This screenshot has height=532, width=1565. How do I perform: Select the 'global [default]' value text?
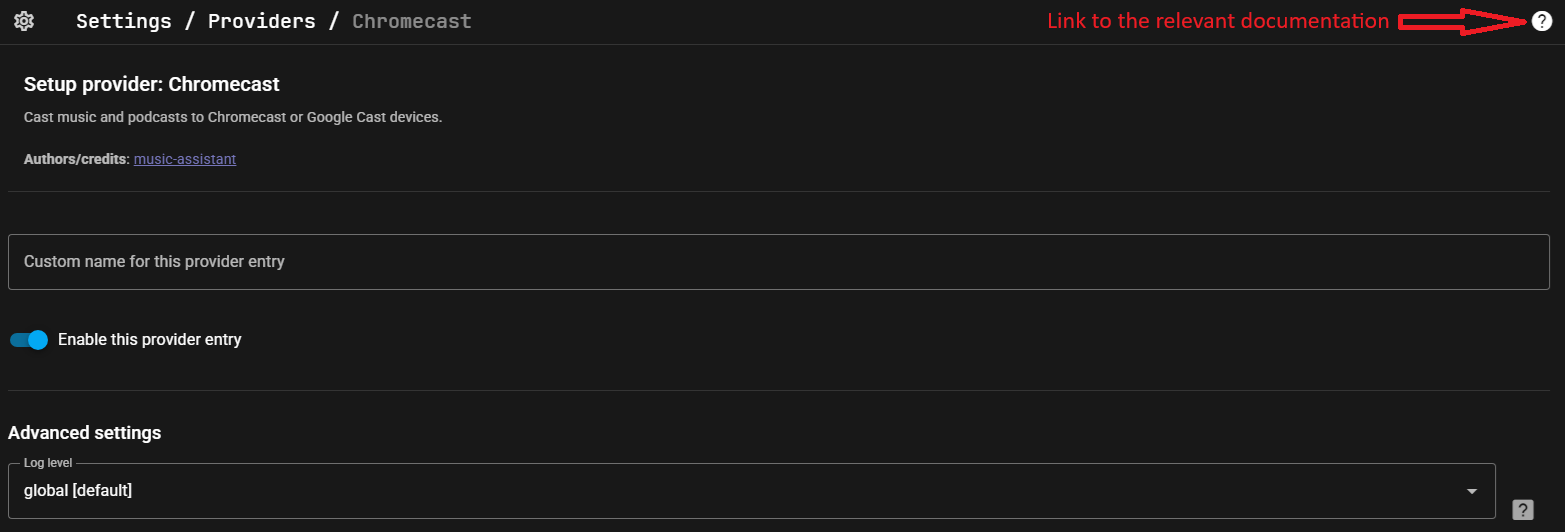coord(78,491)
